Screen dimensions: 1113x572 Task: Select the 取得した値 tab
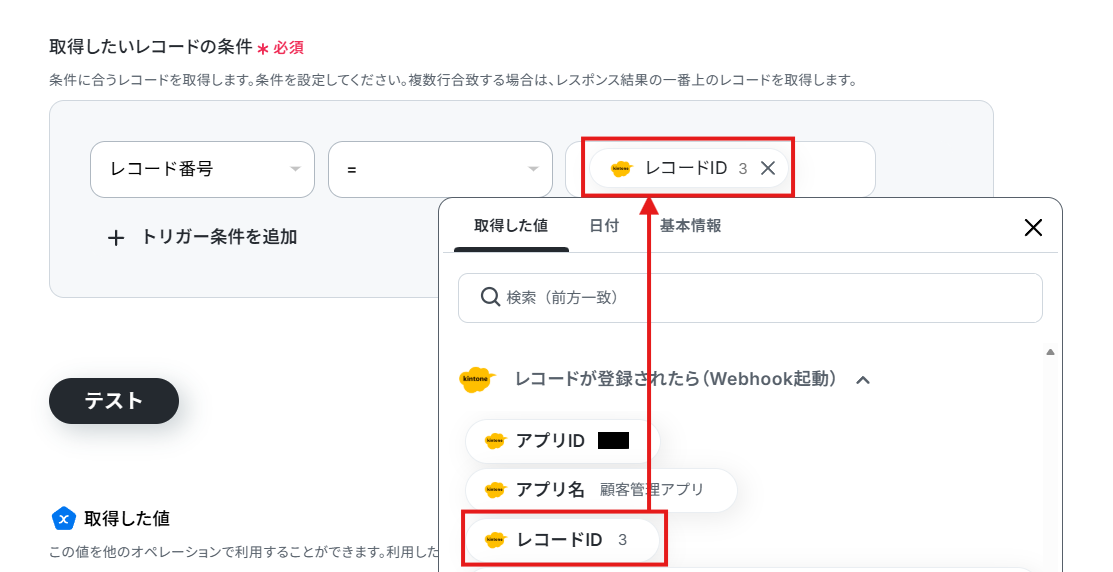(x=511, y=226)
